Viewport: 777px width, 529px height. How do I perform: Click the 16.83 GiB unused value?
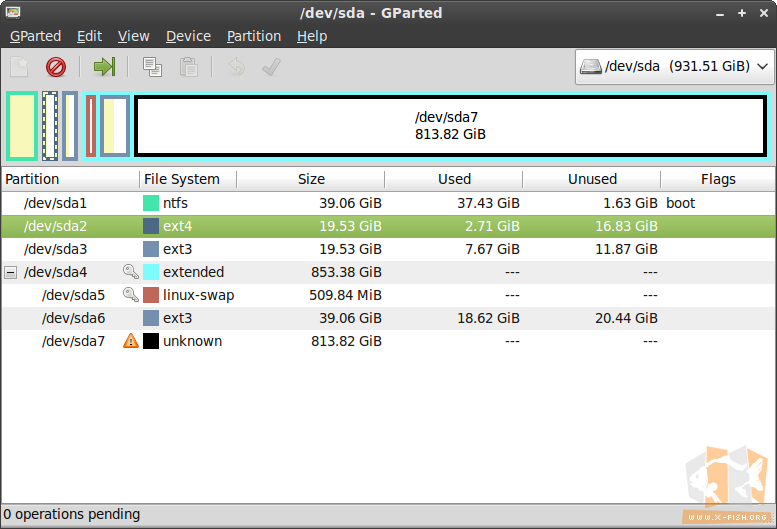click(626, 226)
